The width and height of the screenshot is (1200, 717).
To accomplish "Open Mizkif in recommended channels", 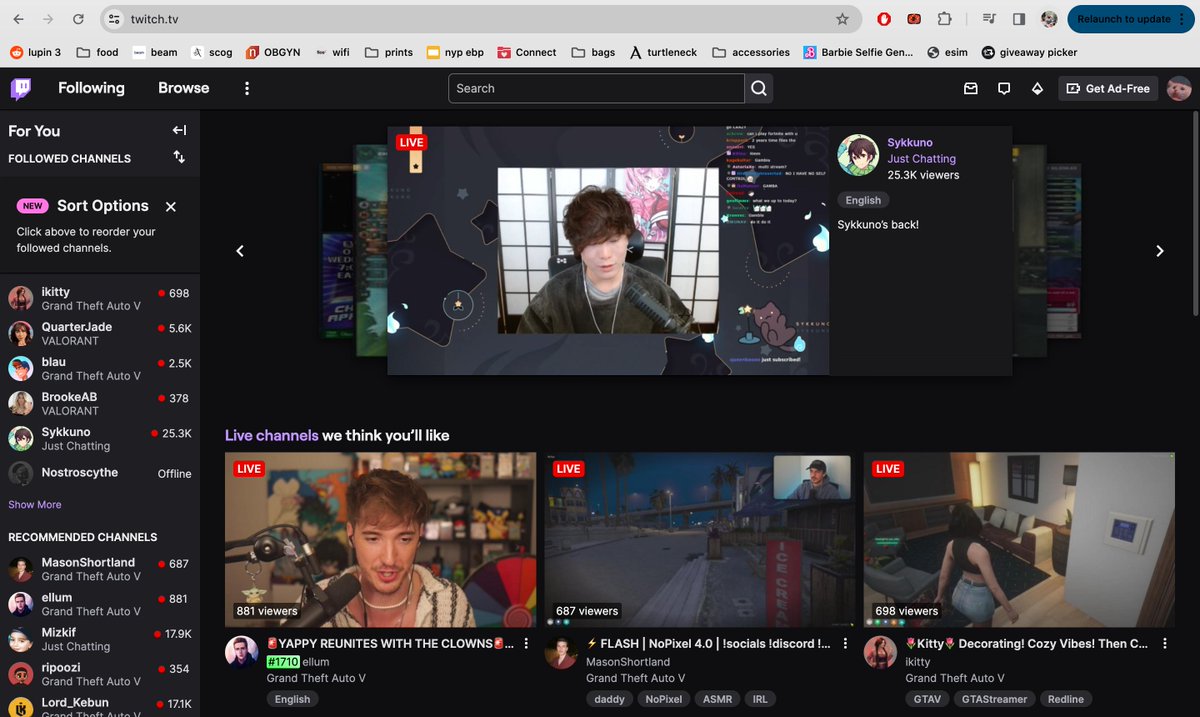I will [100, 639].
